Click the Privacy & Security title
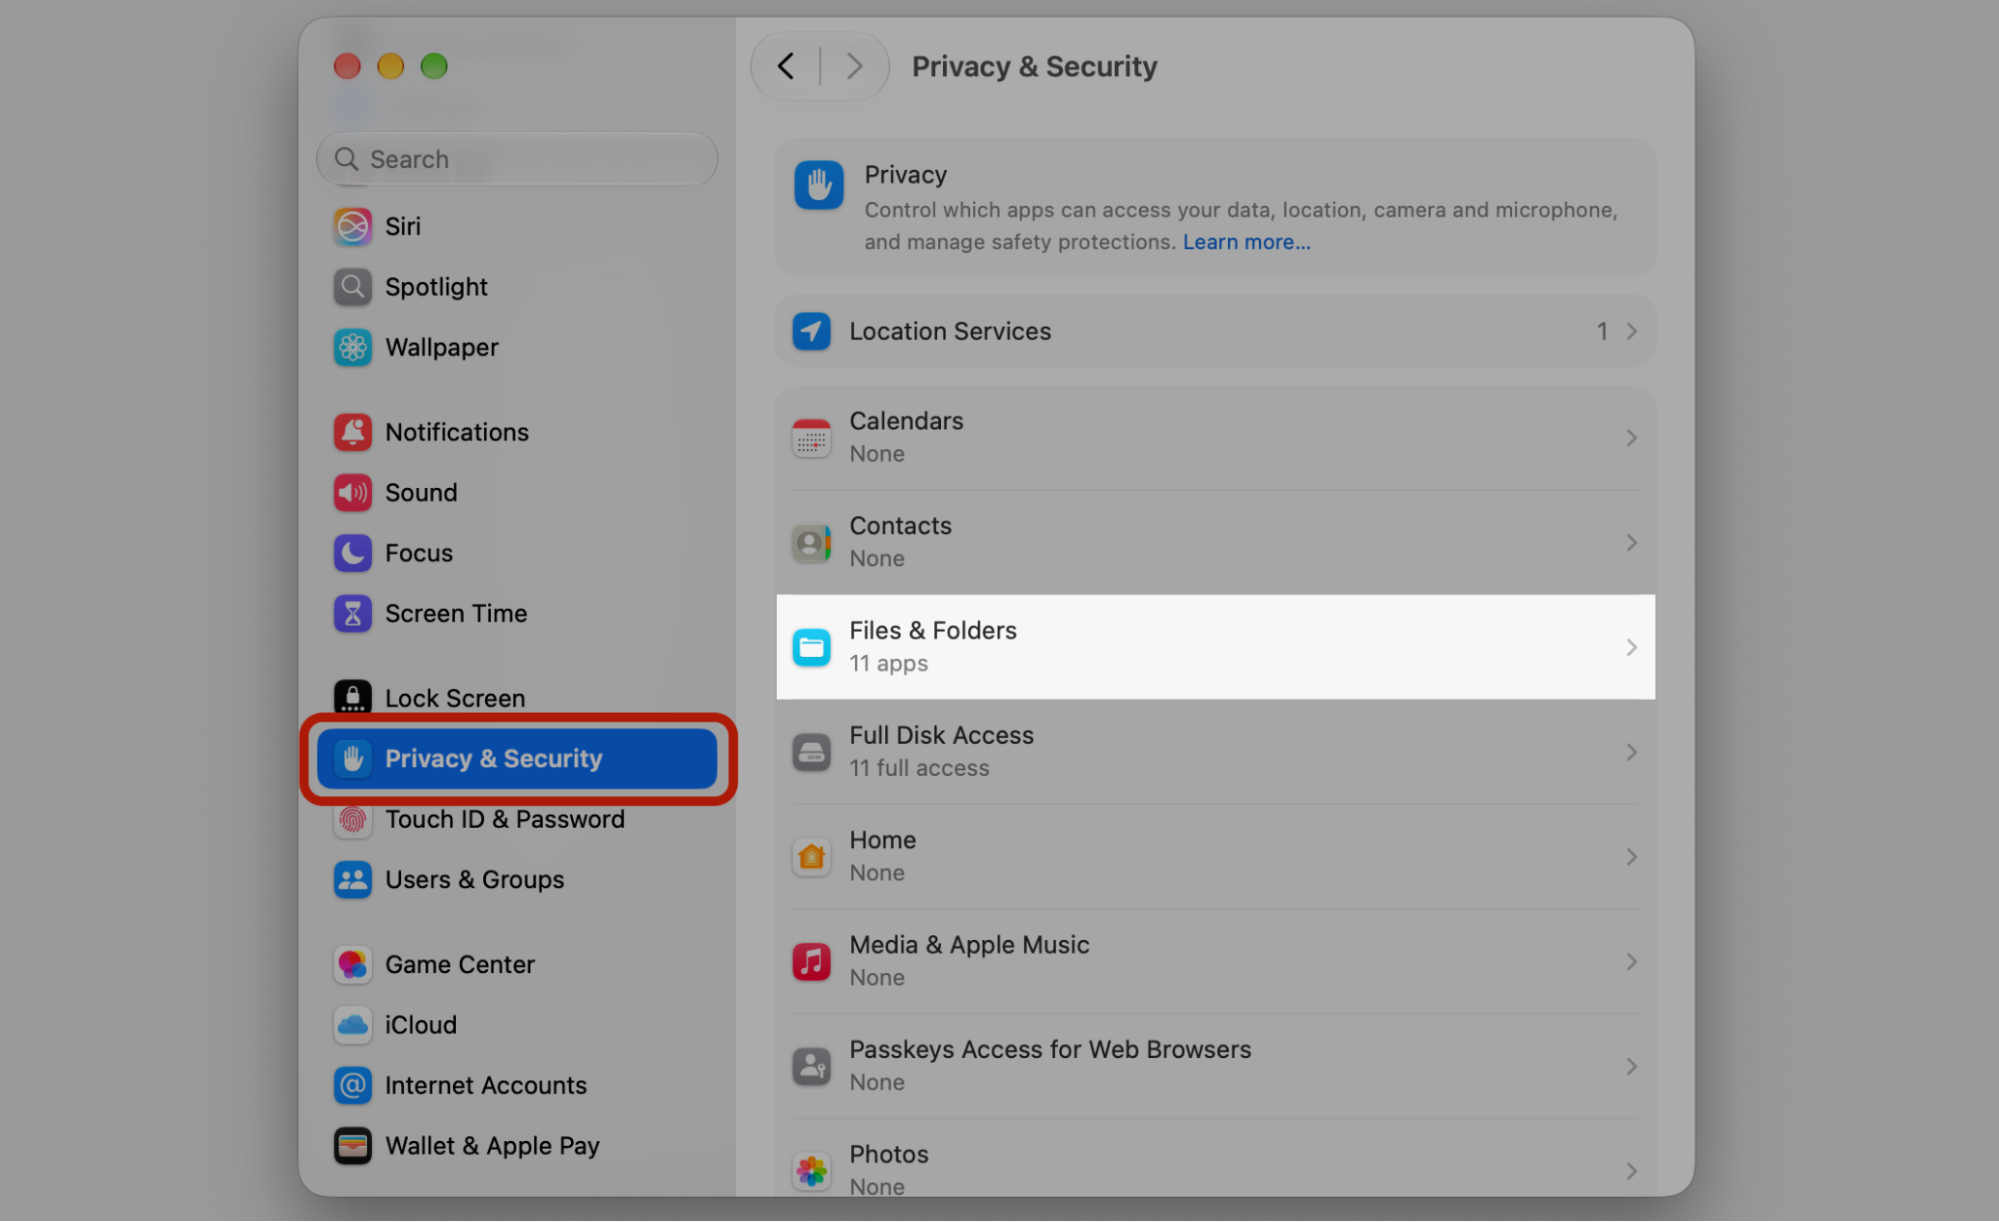1999x1222 pixels. (1034, 67)
